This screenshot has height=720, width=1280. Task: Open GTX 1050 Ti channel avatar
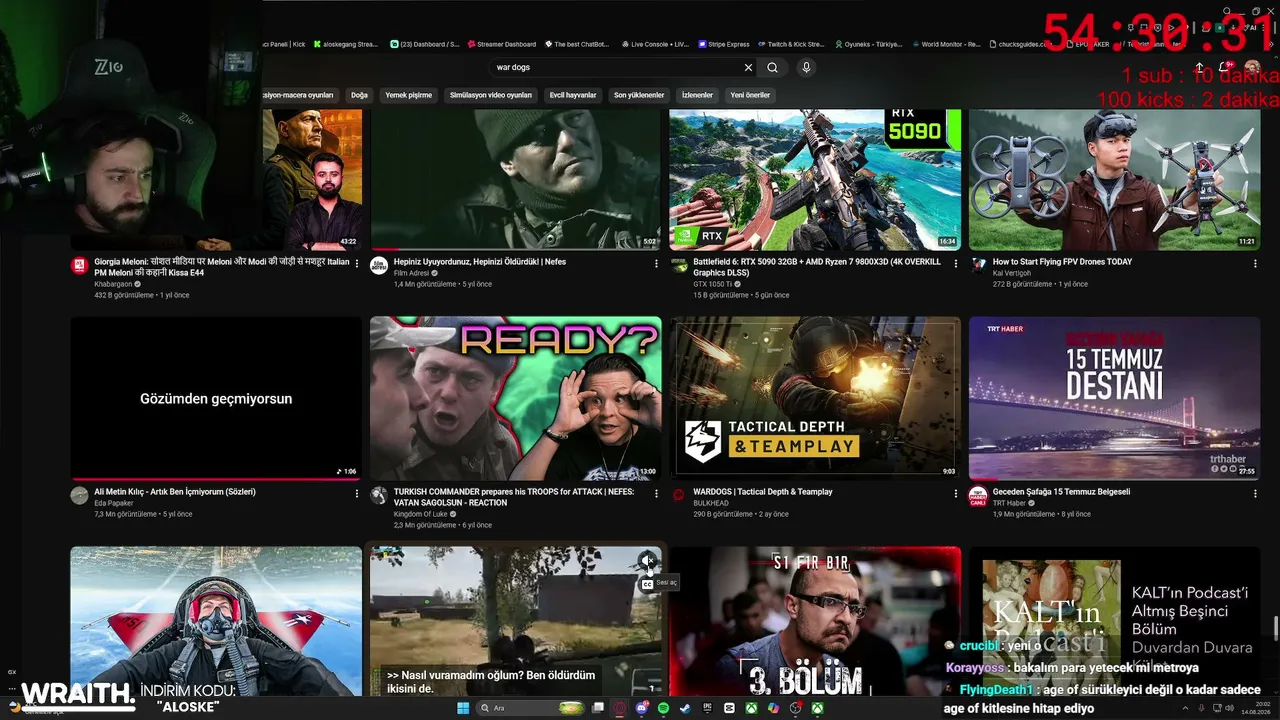679,265
